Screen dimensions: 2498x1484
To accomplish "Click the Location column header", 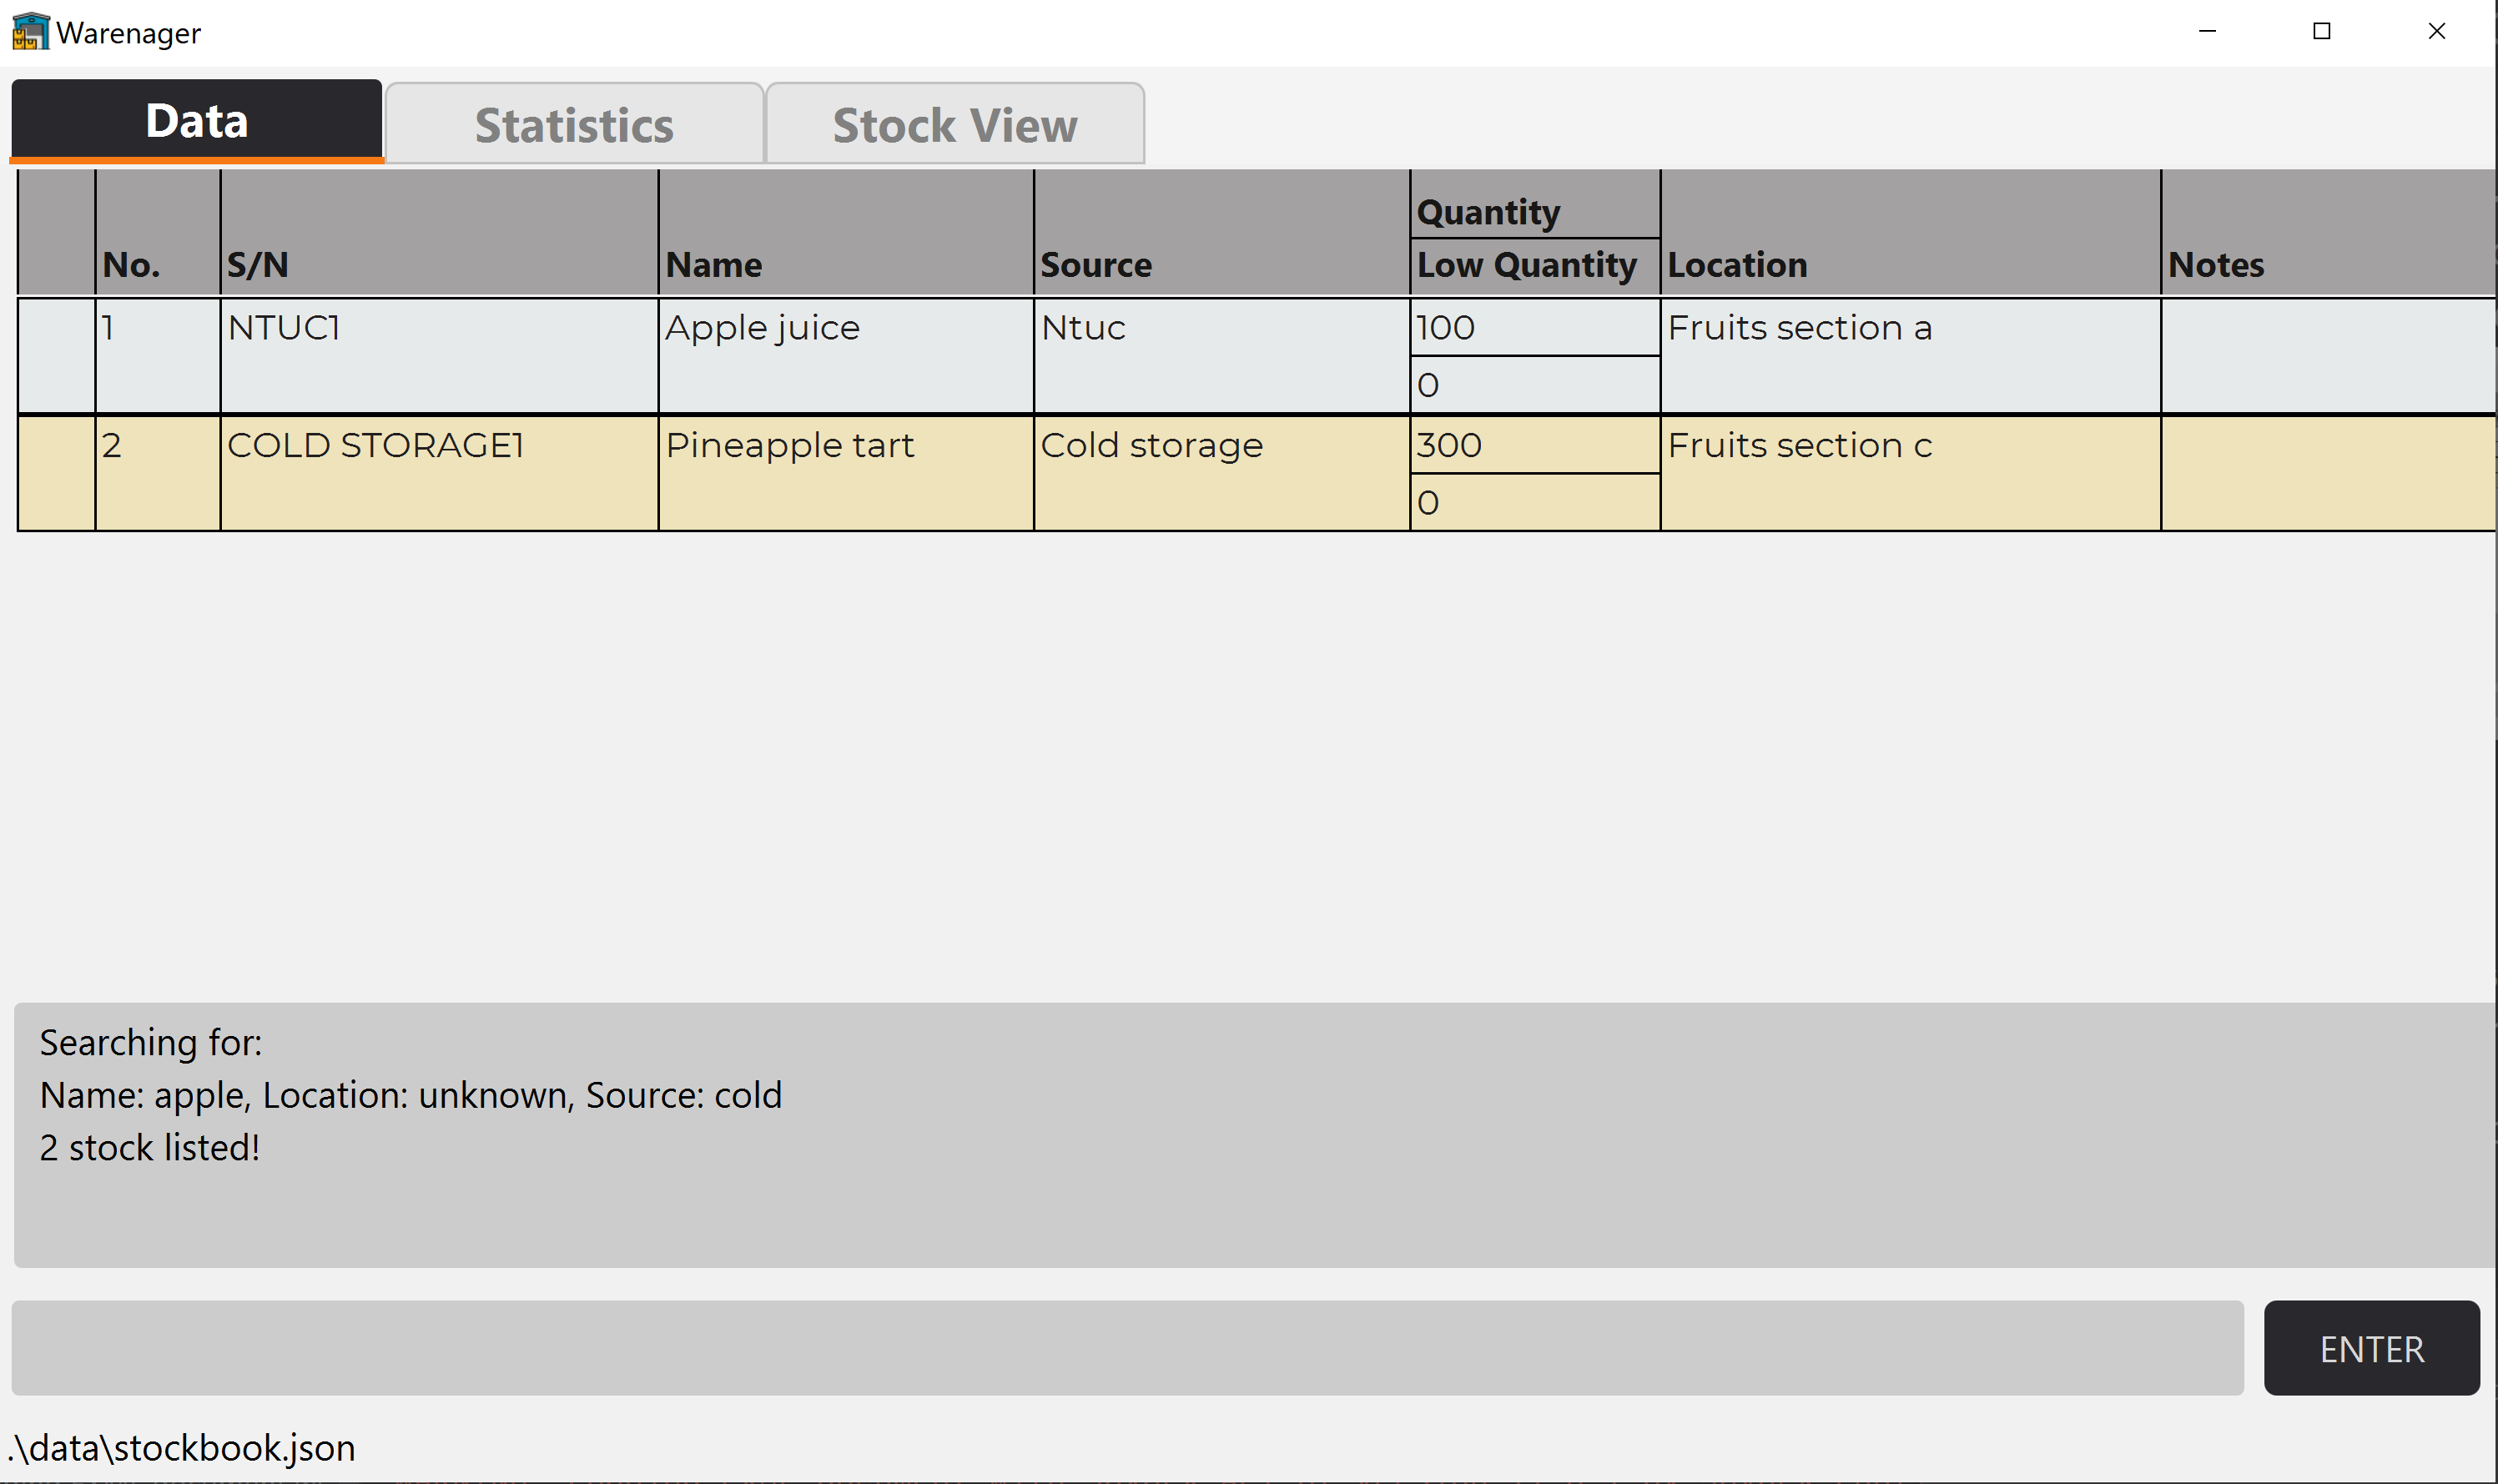I will click(1910, 233).
